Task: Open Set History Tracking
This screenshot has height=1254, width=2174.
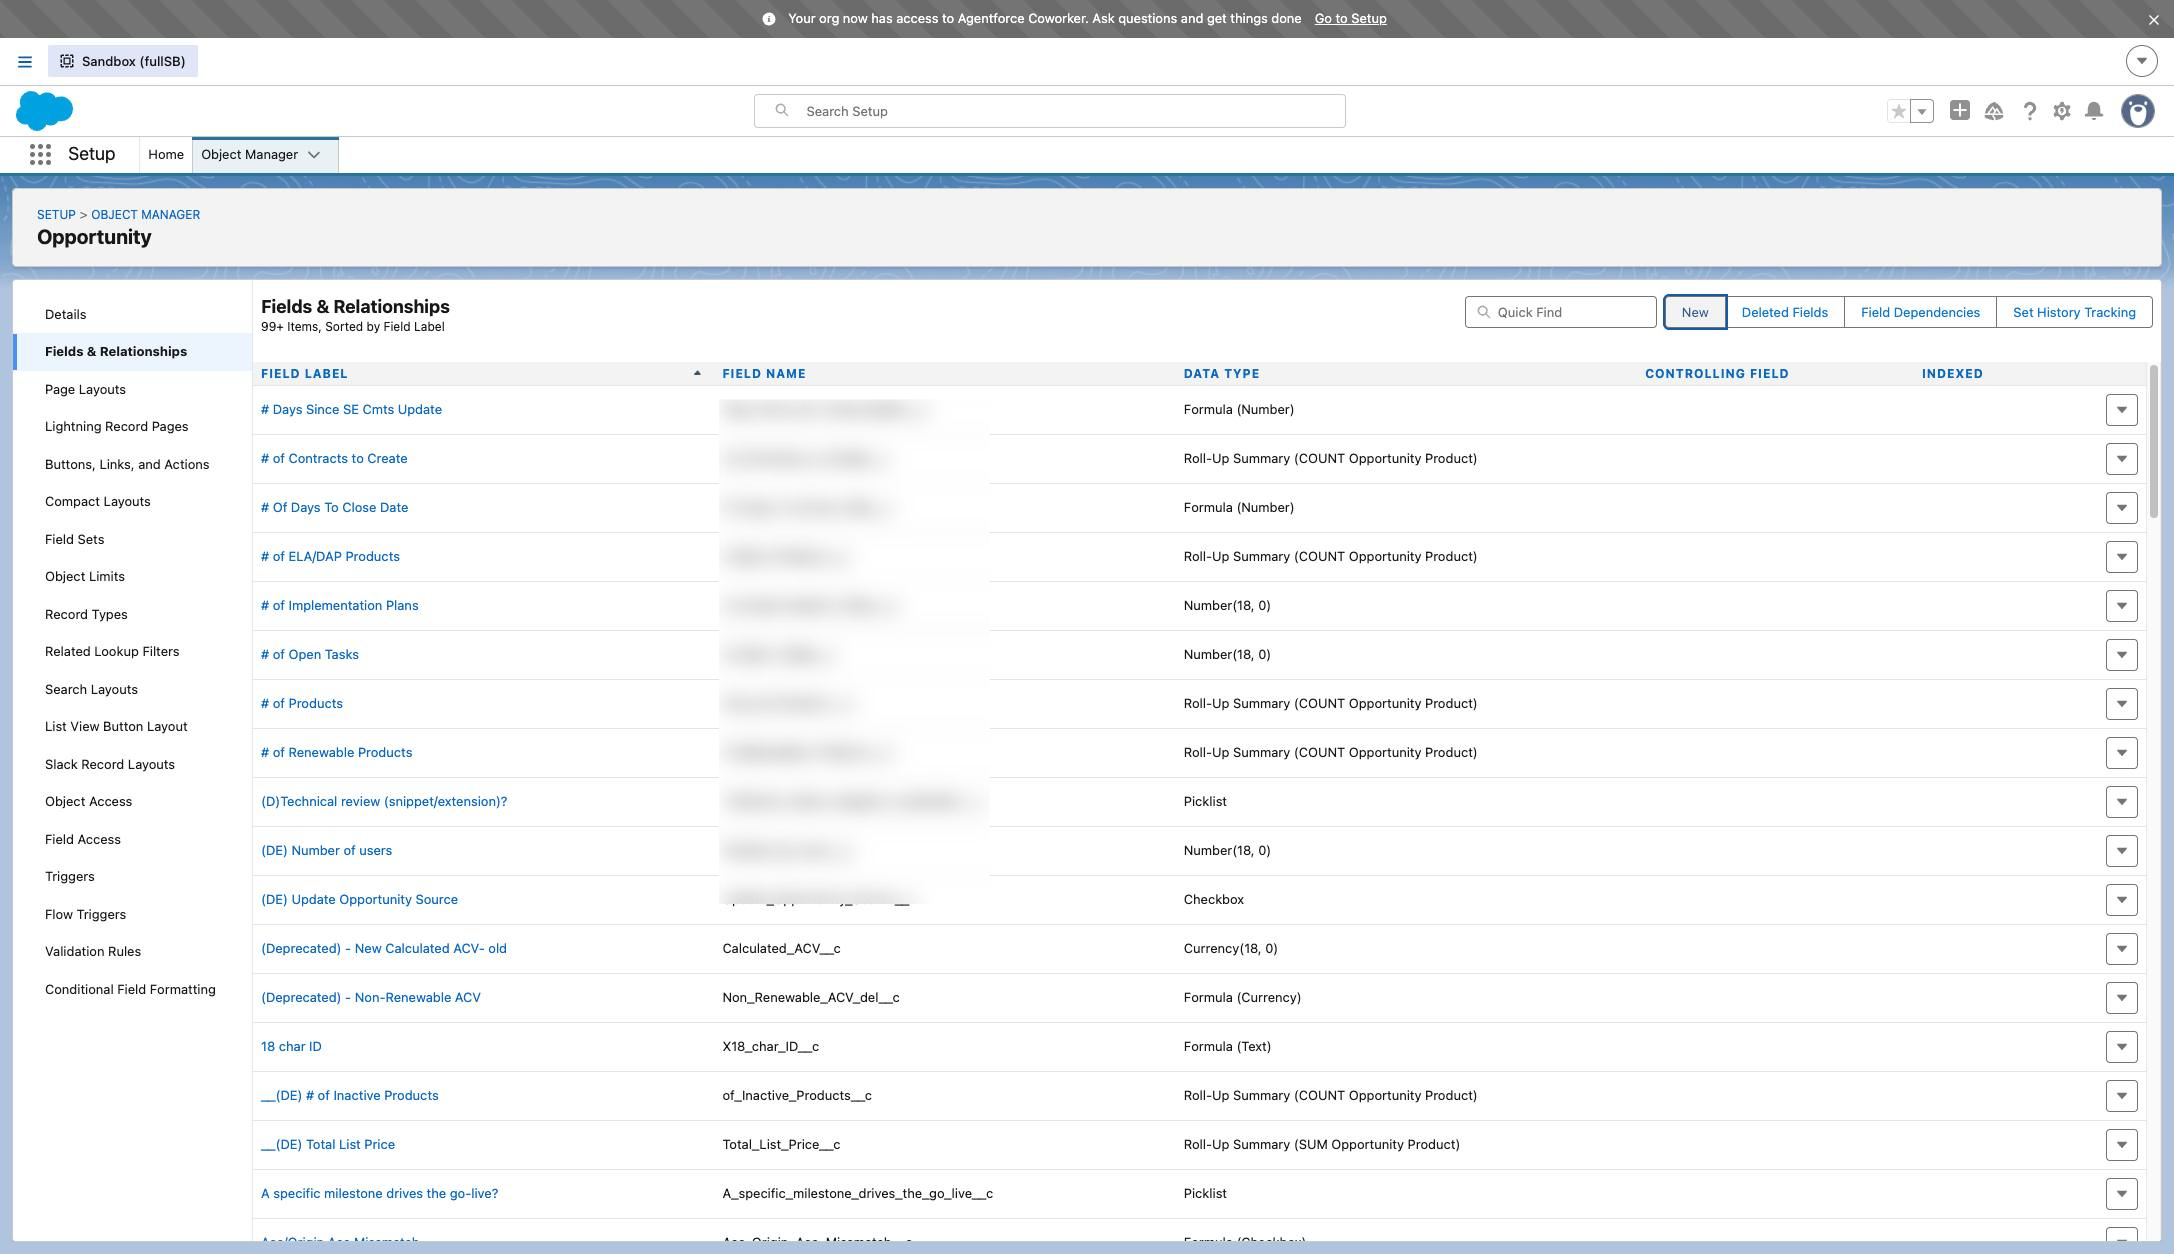Action: tap(2074, 312)
